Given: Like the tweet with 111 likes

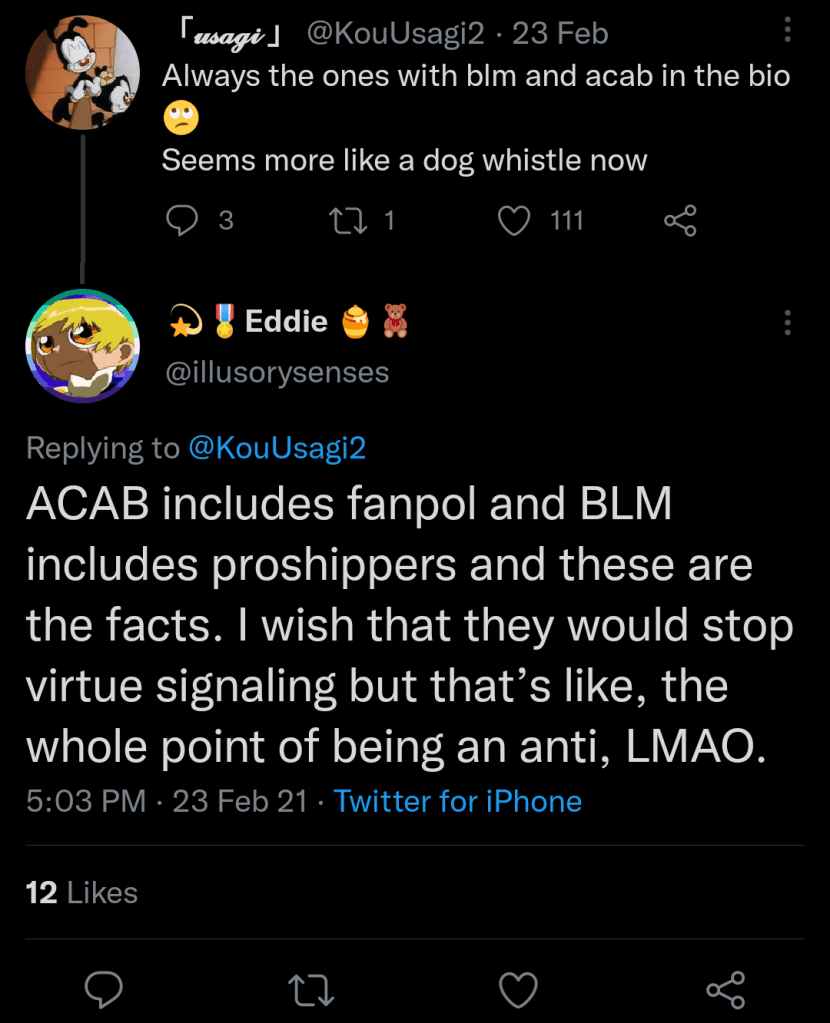Looking at the screenshot, I should [x=514, y=220].
